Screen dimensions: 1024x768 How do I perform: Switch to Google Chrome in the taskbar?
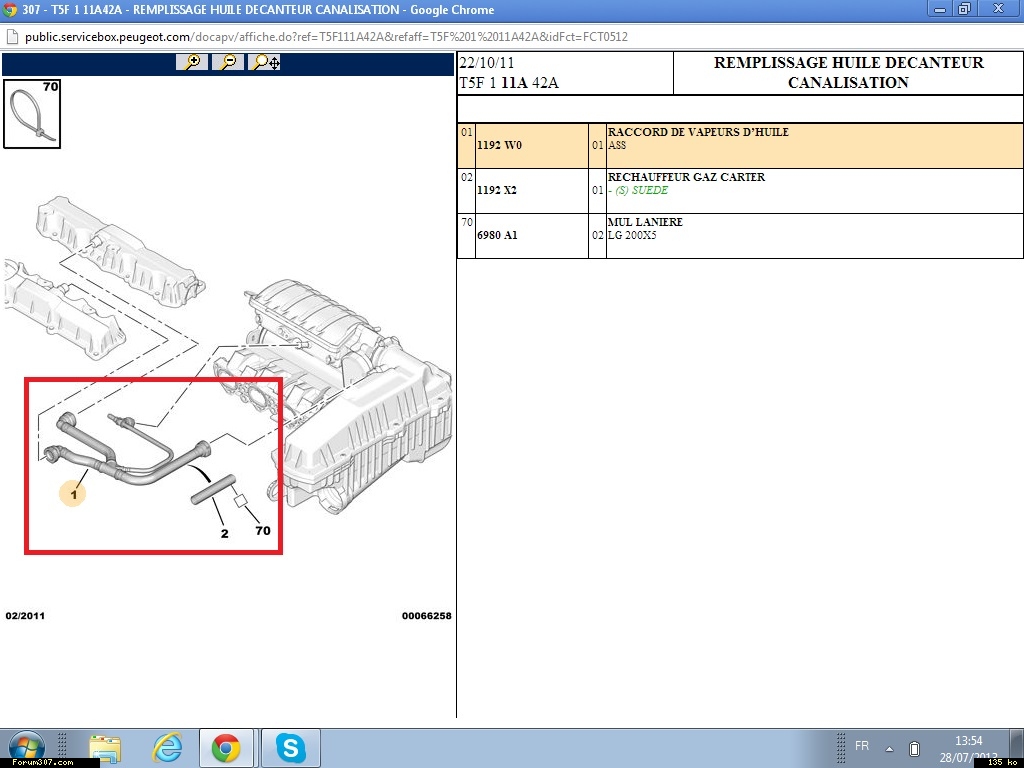point(226,748)
